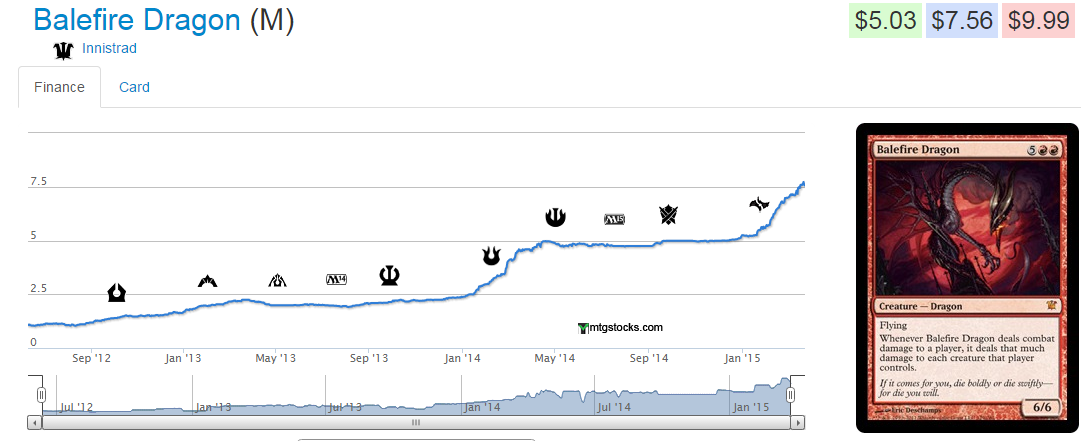Click the Khans of Tarkir set symbol
Screen dimensions: 1081x441
(668, 214)
